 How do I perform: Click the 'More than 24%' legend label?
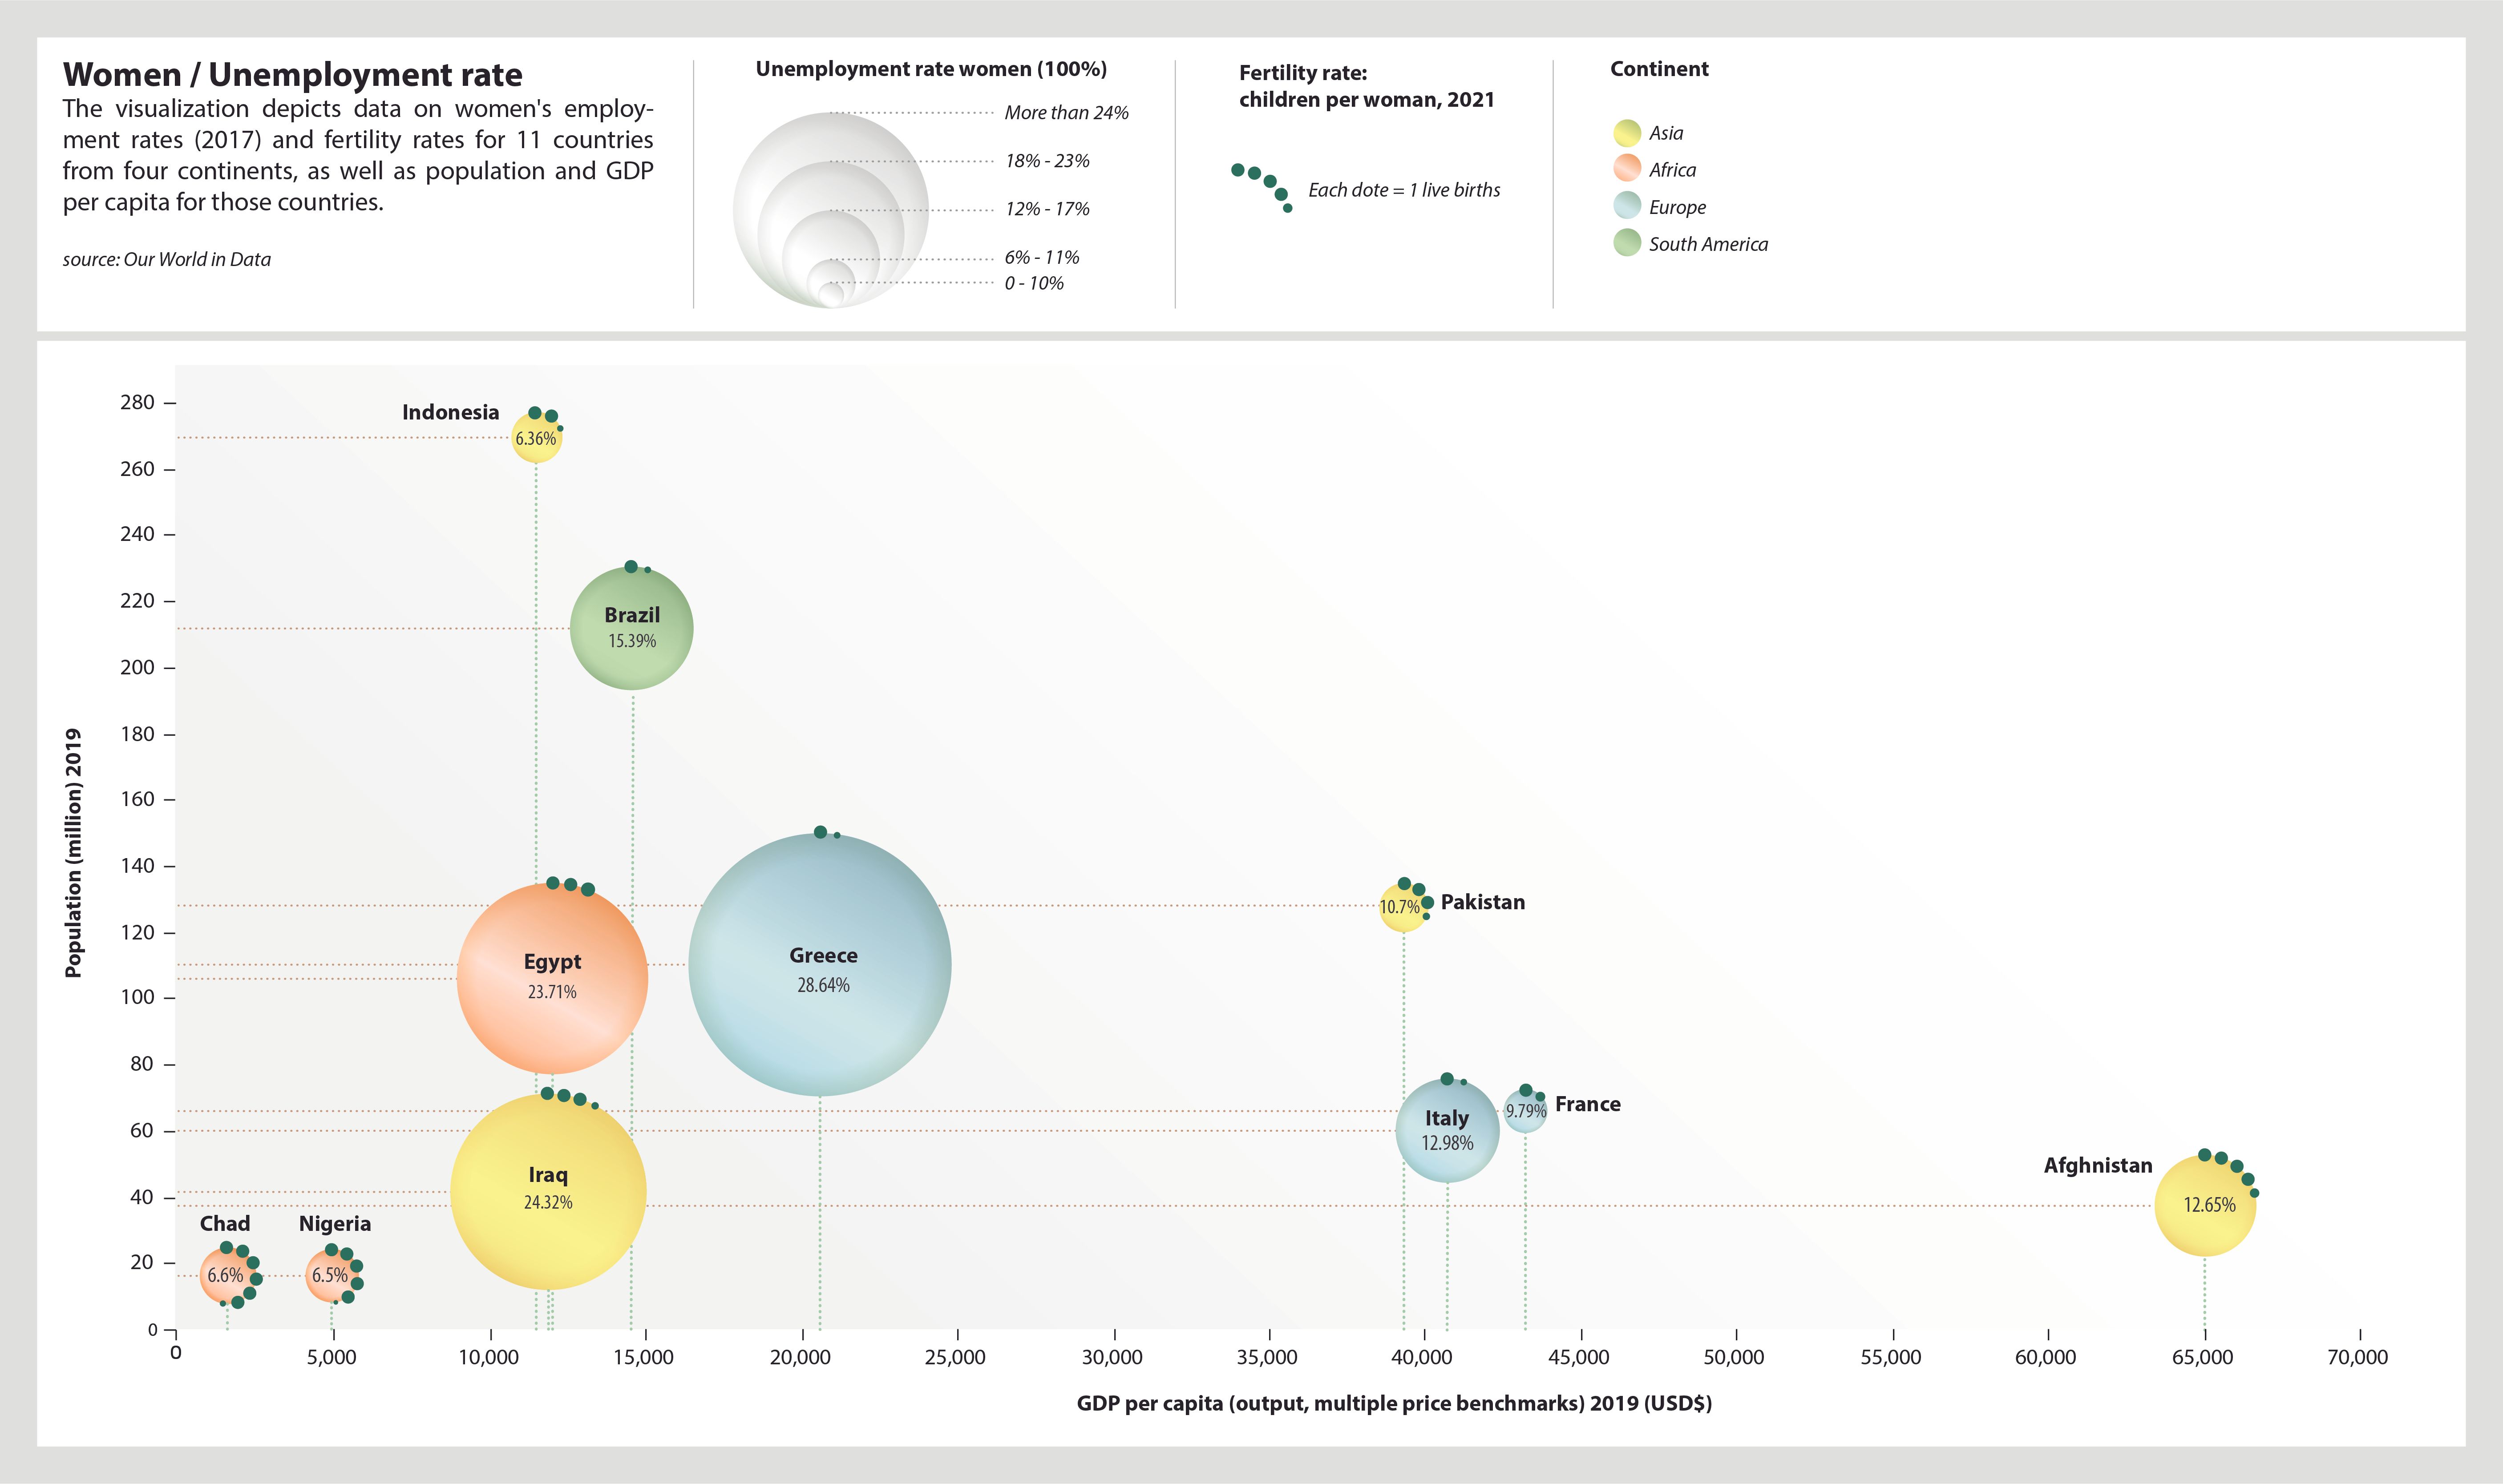point(1066,113)
